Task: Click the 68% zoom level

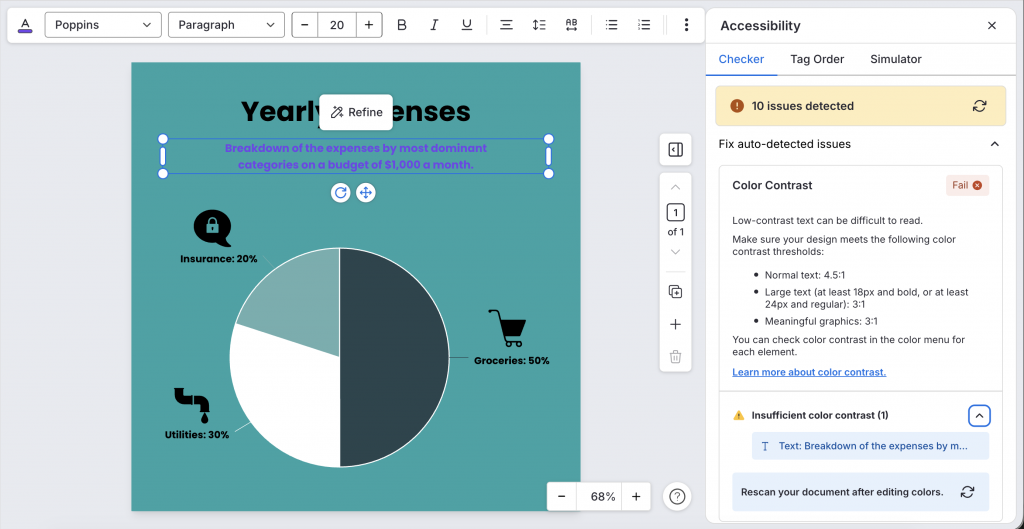Action: click(x=603, y=496)
